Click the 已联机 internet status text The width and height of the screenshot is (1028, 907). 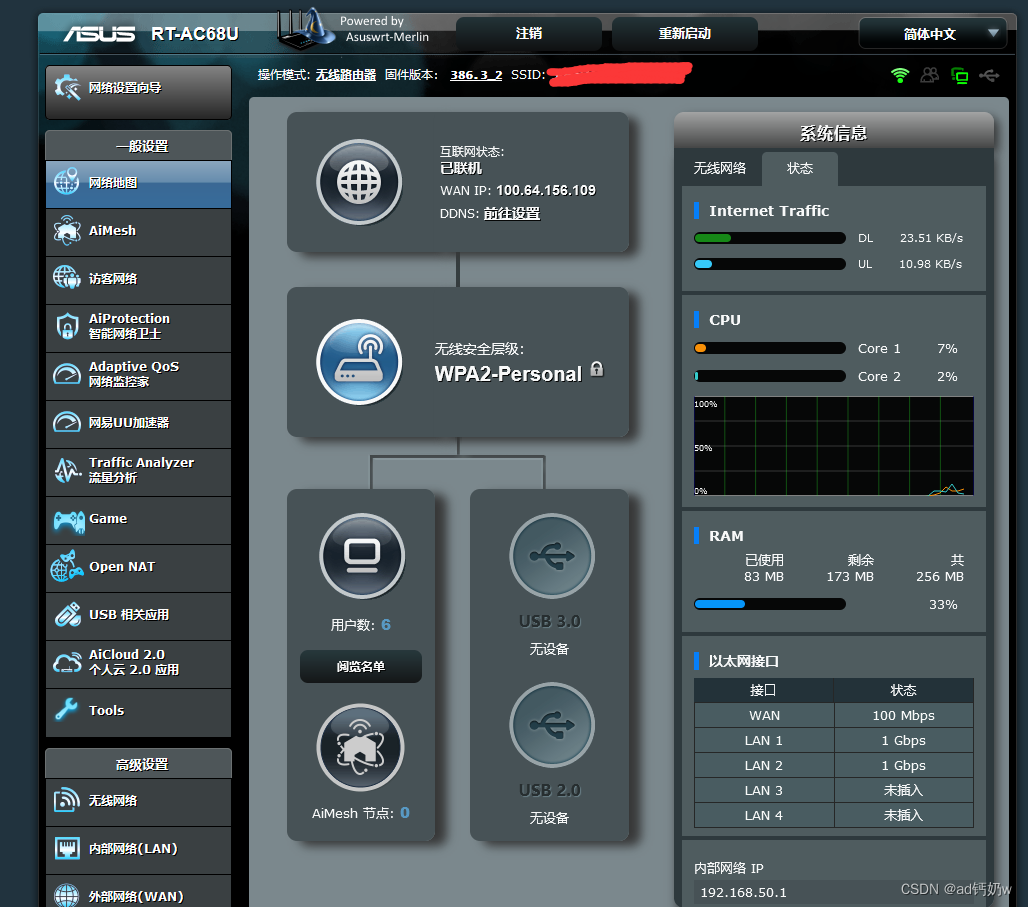pos(461,169)
